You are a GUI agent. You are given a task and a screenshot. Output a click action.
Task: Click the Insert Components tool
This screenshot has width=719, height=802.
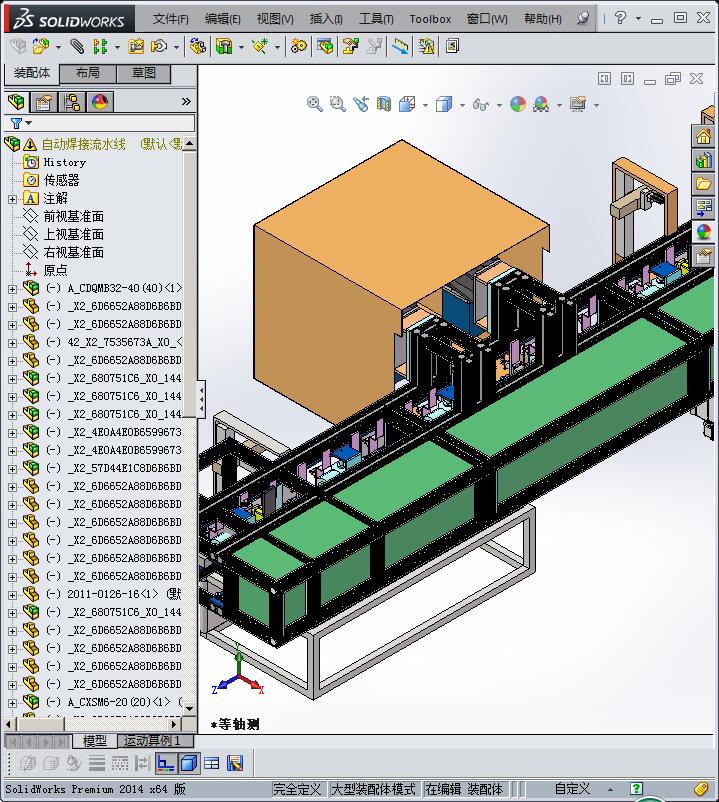click(x=41, y=47)
